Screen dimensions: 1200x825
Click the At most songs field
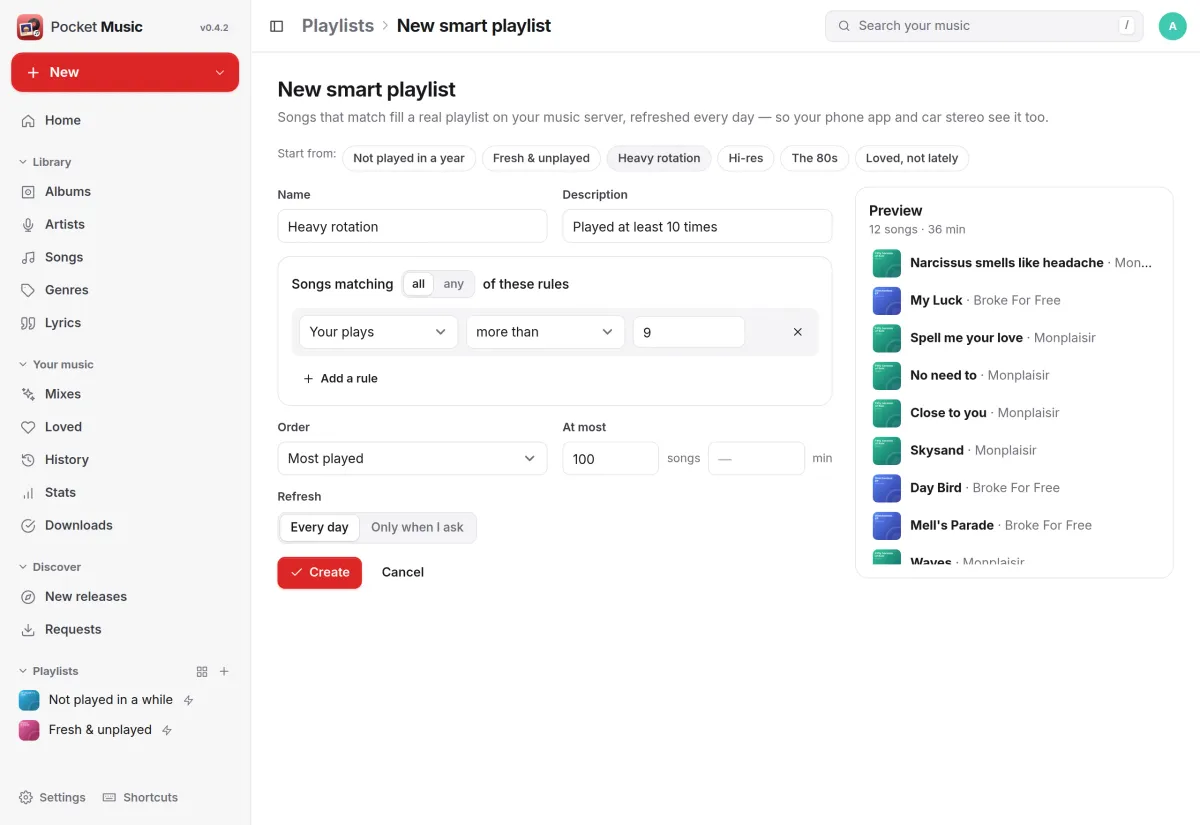coord(611,458)
